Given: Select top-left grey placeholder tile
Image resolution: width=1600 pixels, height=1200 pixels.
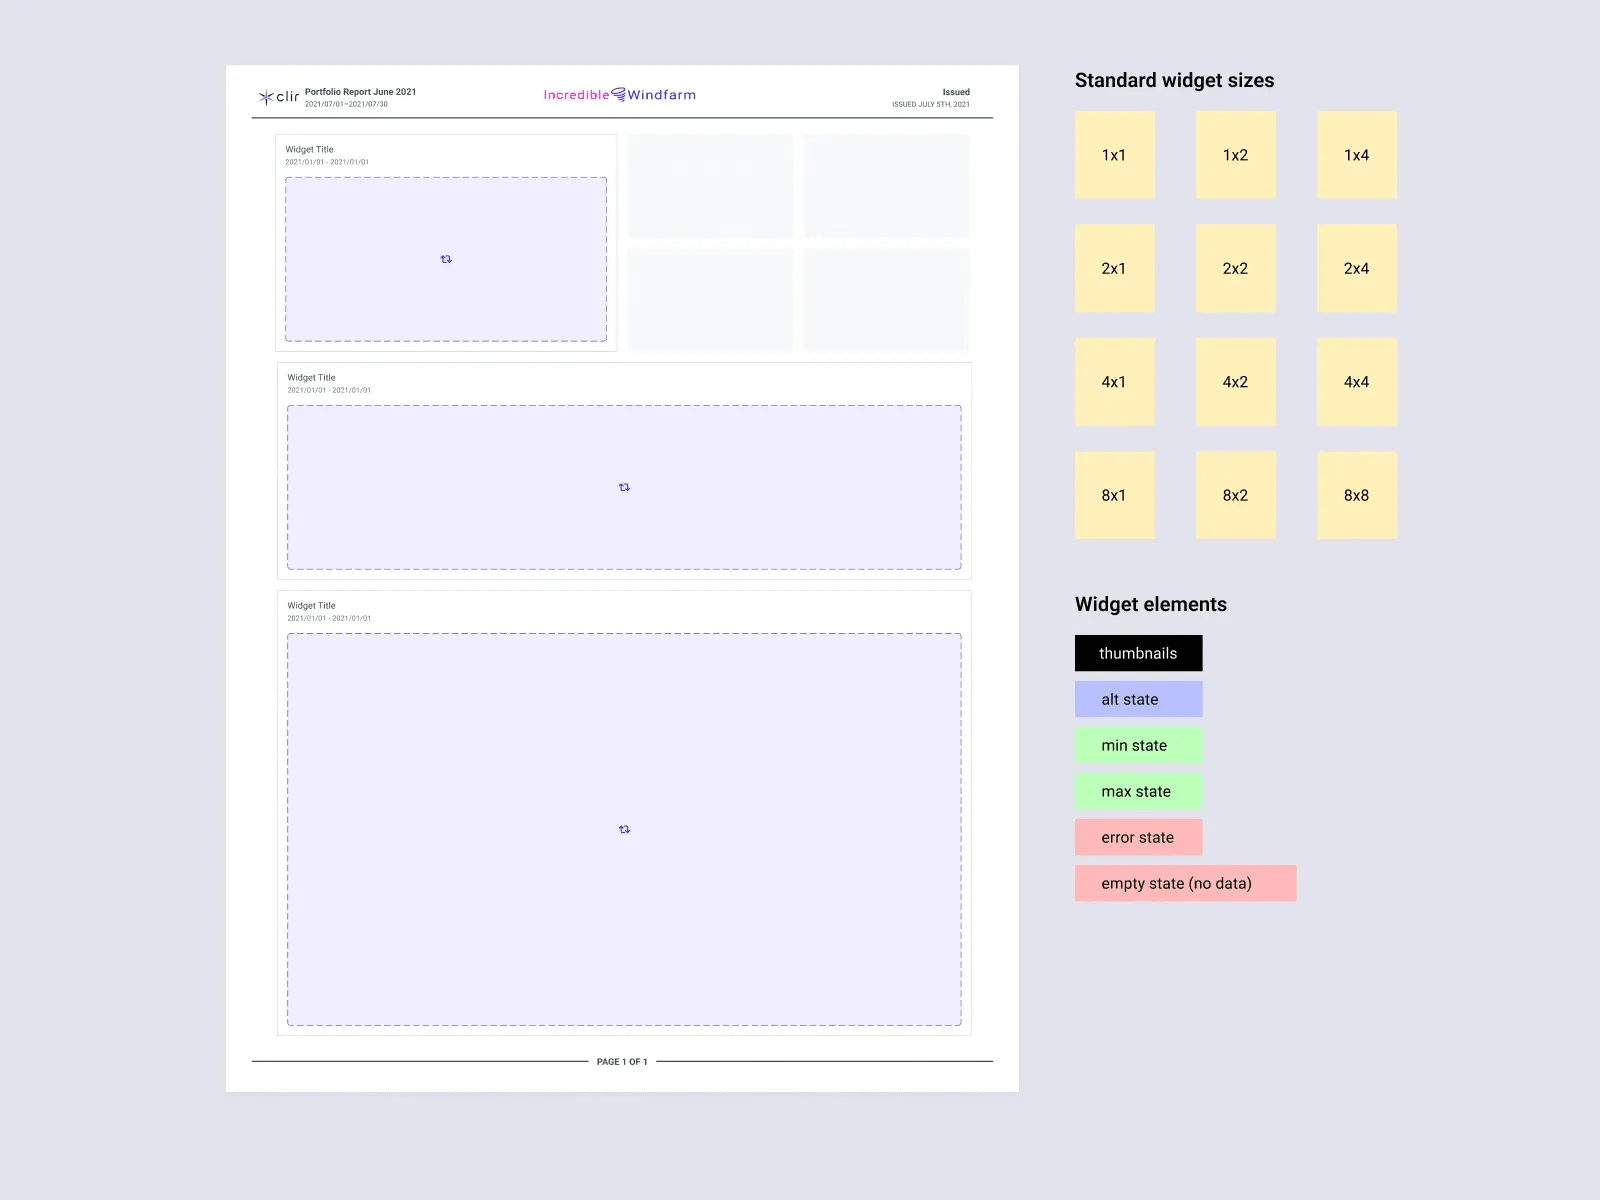Looking at the screenshot, I should (710, 186).
